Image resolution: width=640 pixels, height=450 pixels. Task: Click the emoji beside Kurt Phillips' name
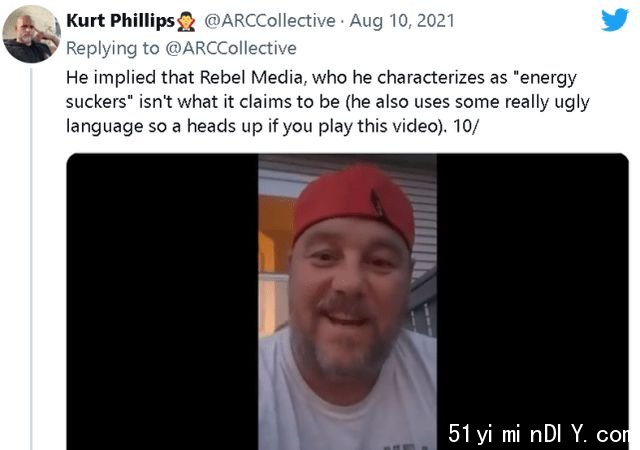click(x=186, y=21)
